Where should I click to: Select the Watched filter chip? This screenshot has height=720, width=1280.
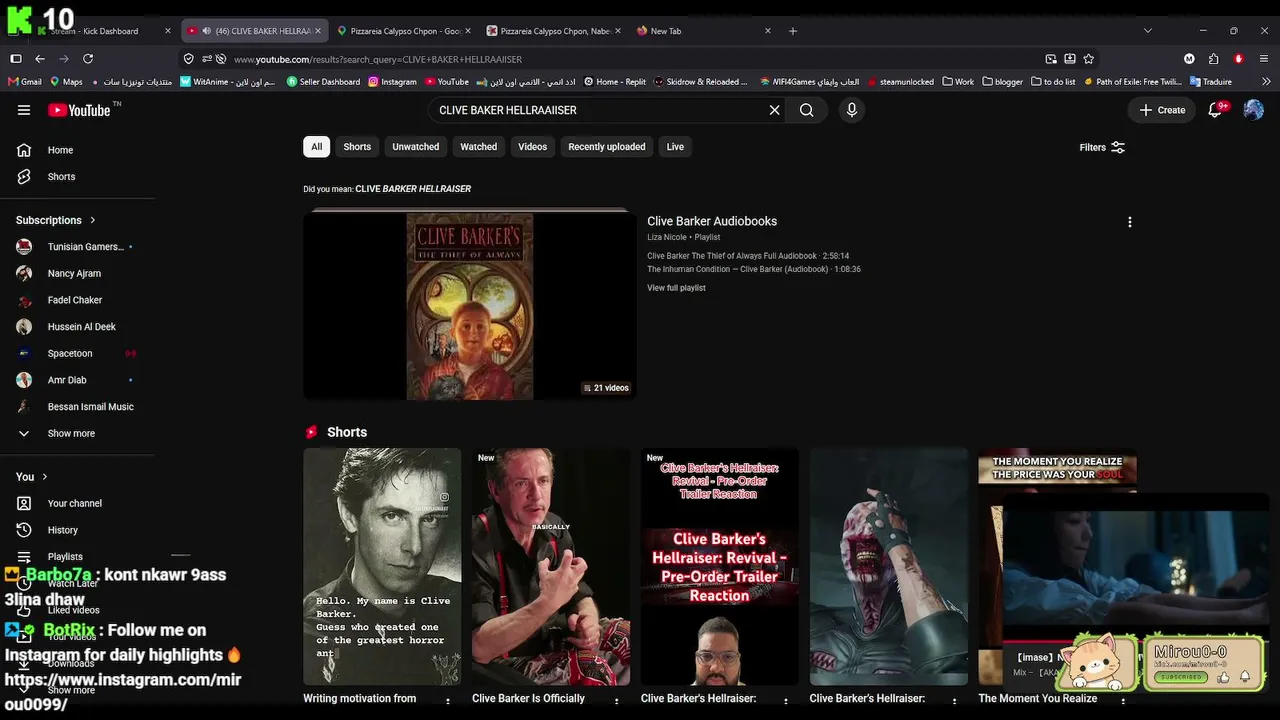pyautogui.click(x=478, y=147)
